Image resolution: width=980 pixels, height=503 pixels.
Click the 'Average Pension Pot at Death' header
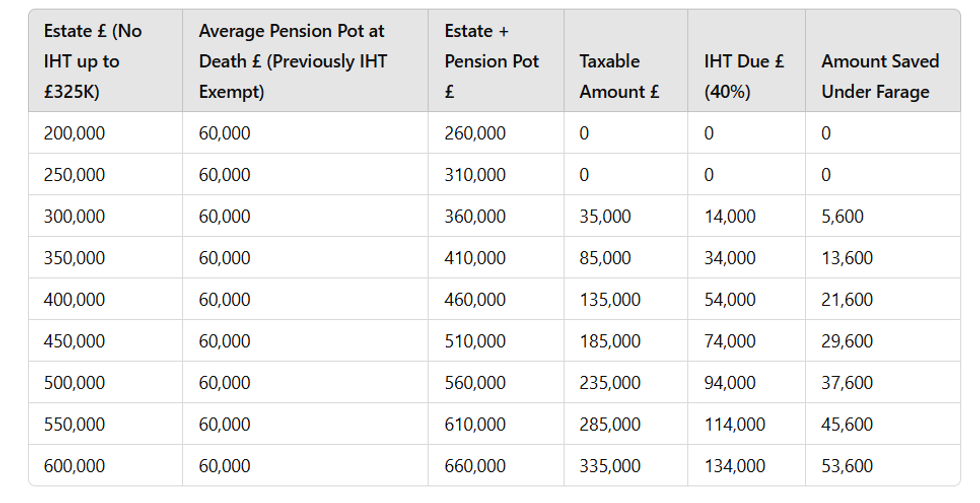tap(292, 61)
